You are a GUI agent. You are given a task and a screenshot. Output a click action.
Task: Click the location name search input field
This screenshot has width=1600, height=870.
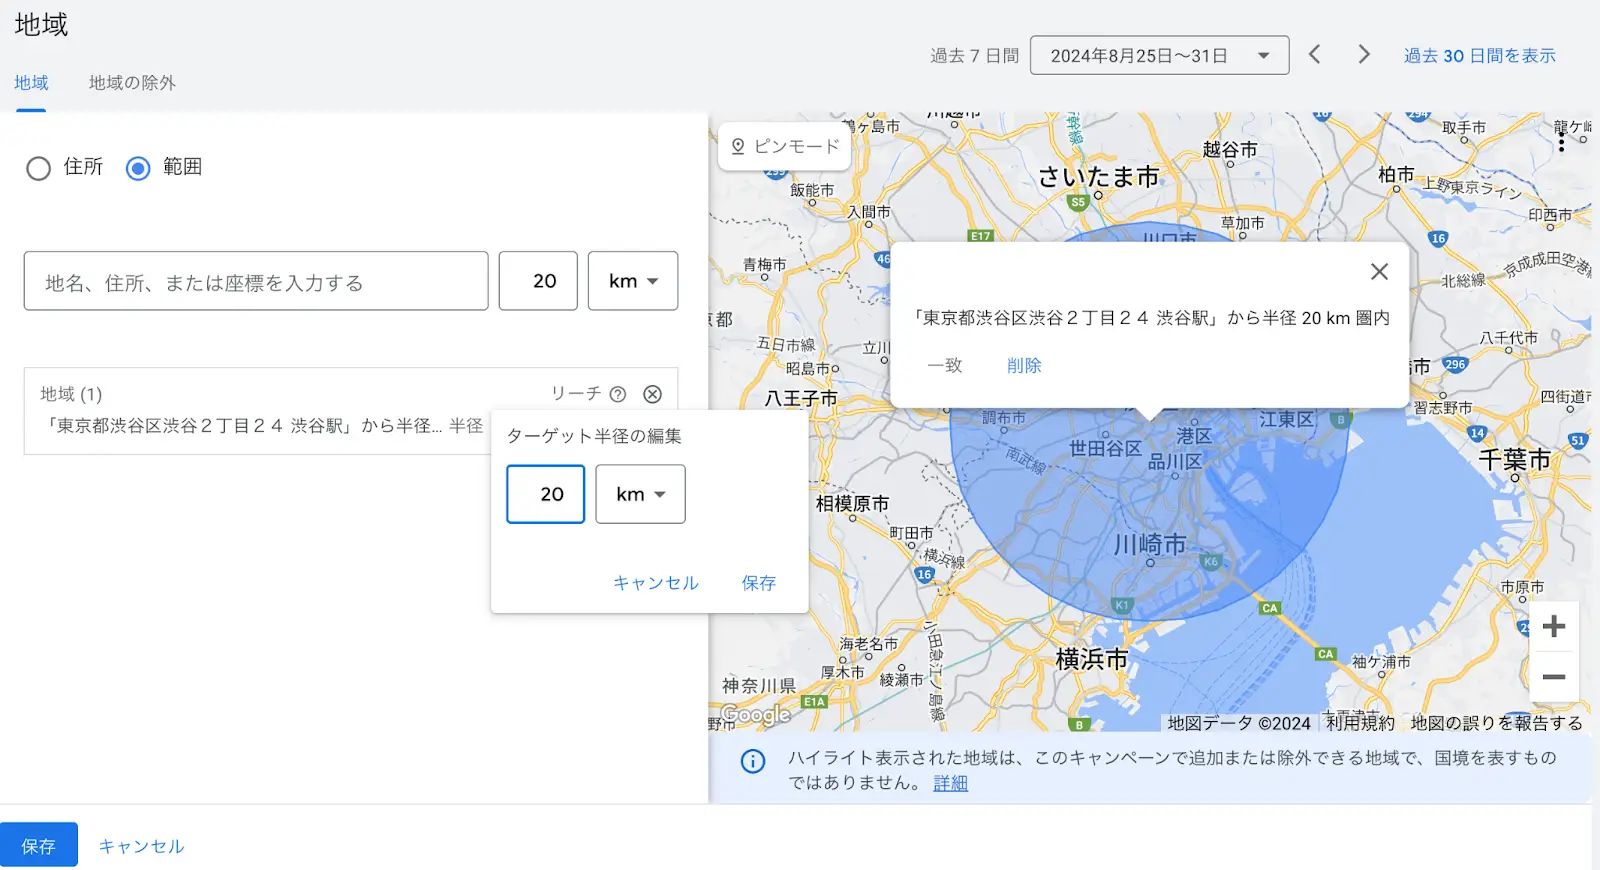(256, 282)
